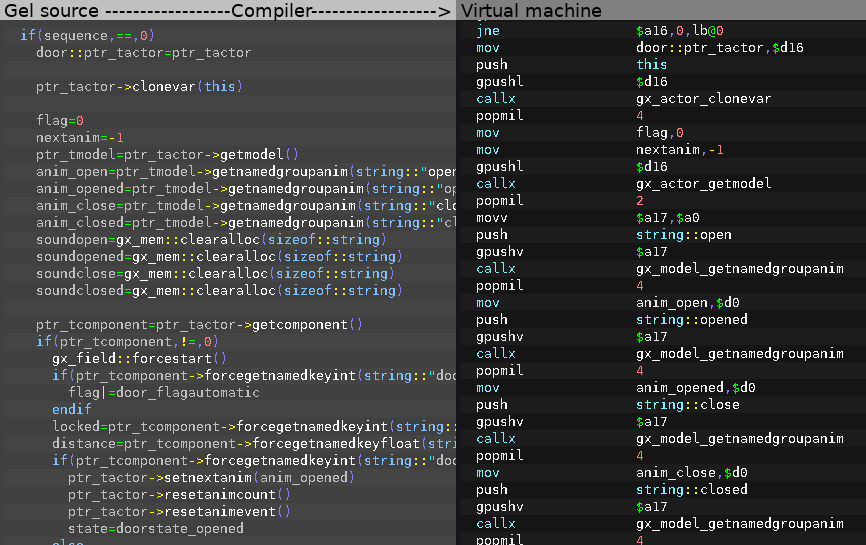This screenshot has height=545, width=866.
Task: Click operand 'gx_actor_clonevar'
Action: pos(703,99)
